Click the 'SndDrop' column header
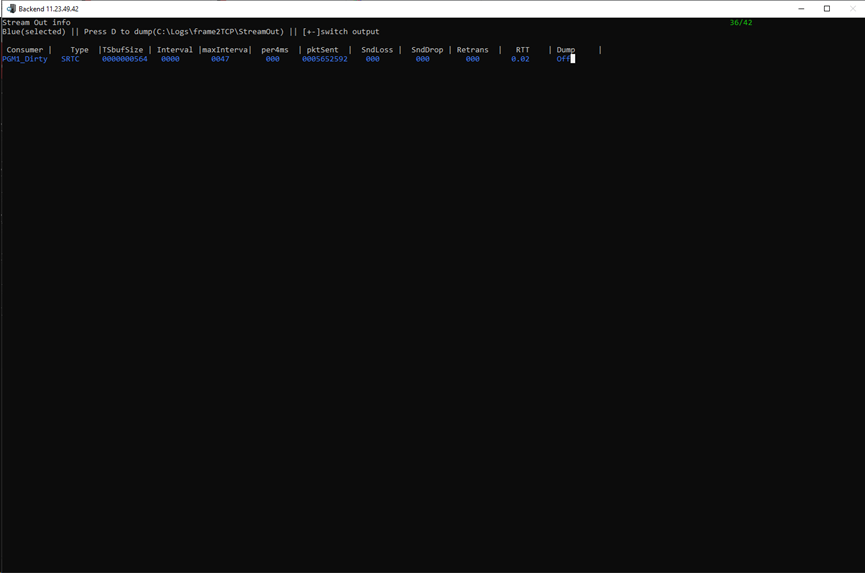Screen dimensions: 865x573 [x=427, y=50]
